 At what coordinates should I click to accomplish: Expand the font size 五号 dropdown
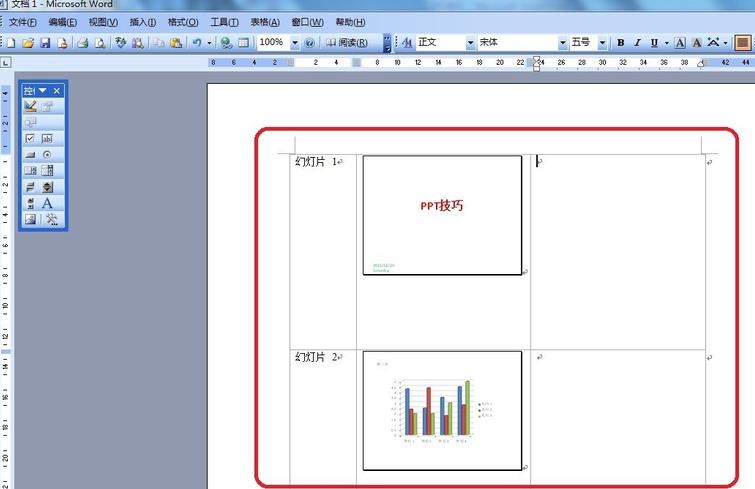tap(602, 43)
